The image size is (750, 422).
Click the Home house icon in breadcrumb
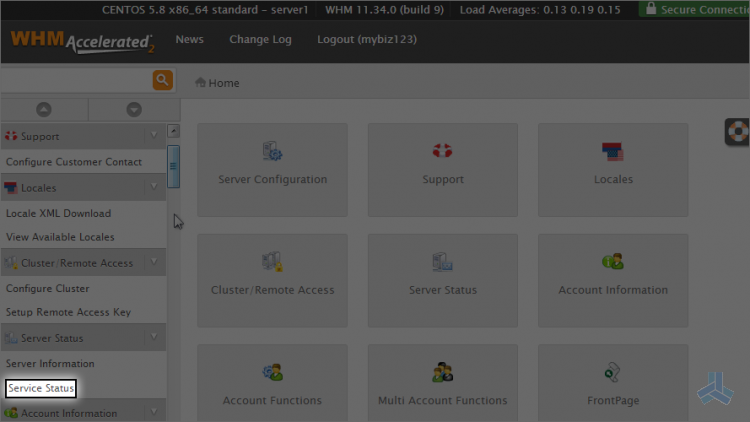pos(200,82)
